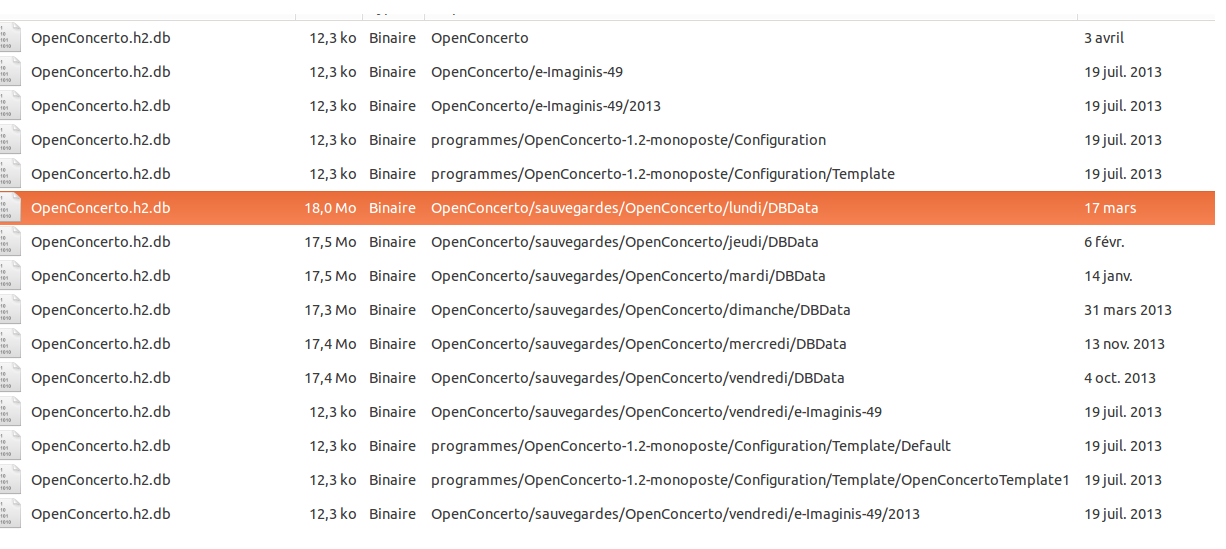Select location 'OpenConcerto/e-Imaginis-49'
Screen dimensions: 1226x549
[528, 72]
